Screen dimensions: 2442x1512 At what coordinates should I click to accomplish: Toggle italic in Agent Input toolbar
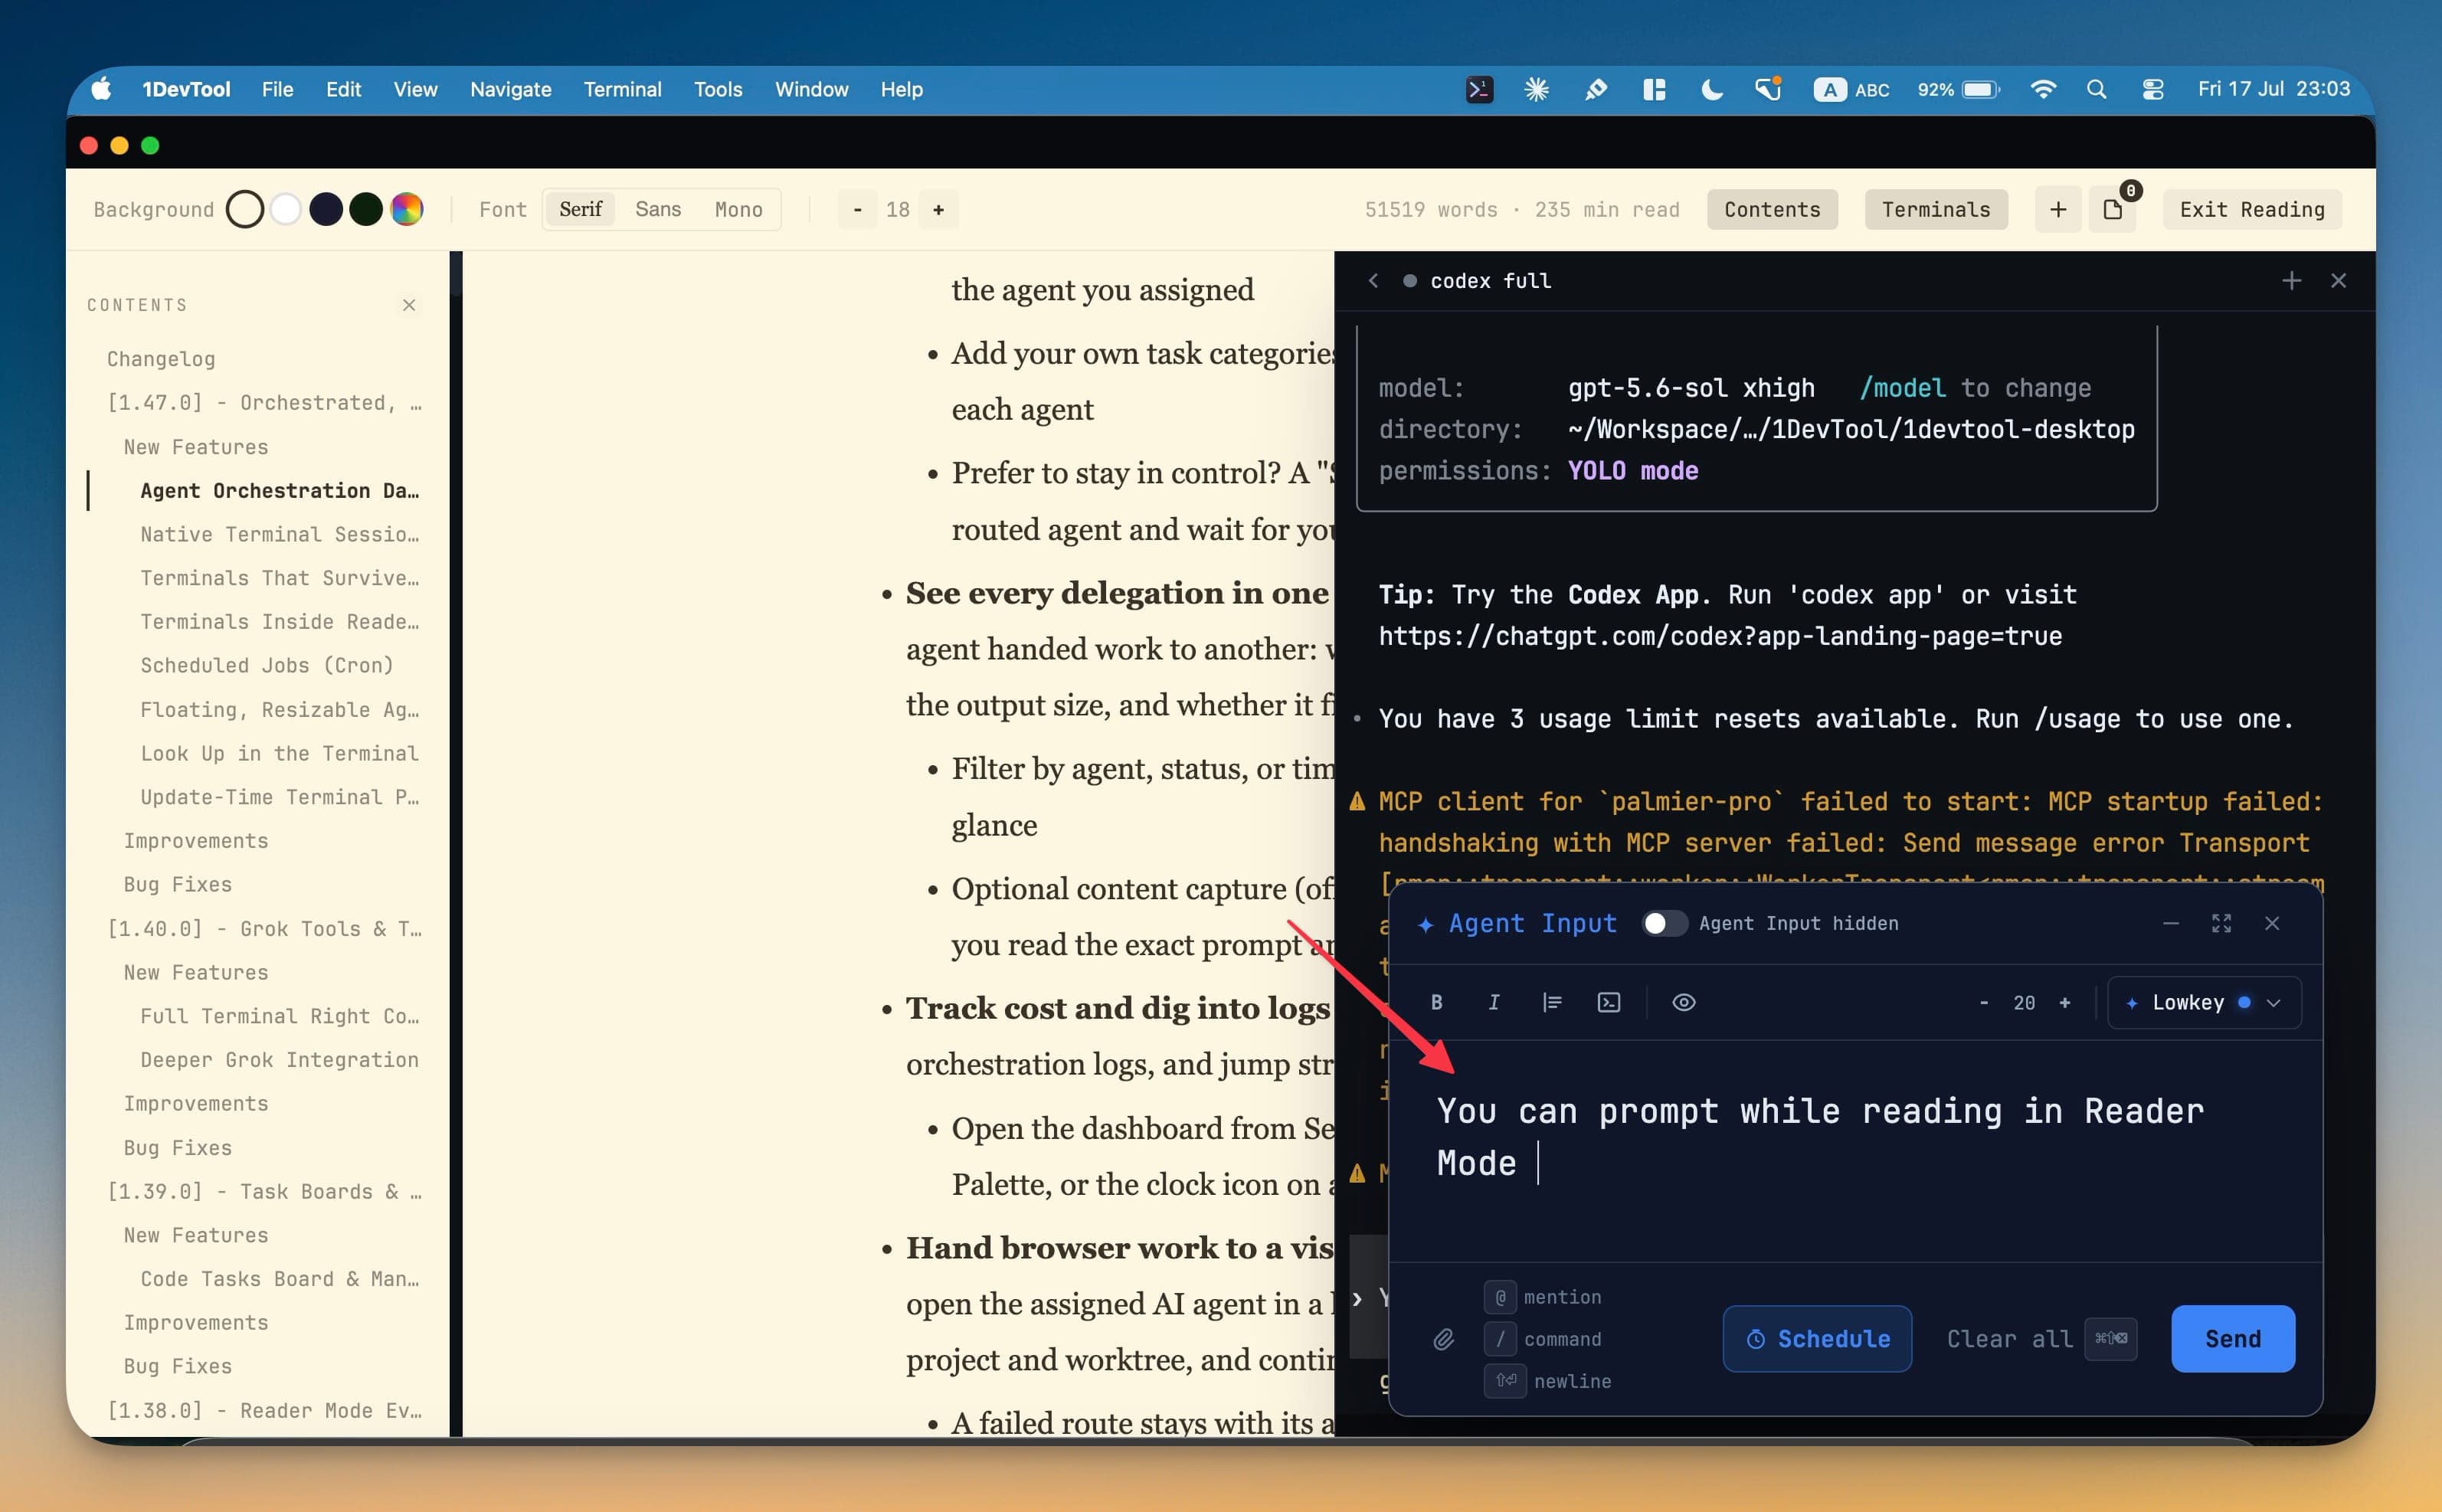[x=1493, y=1002]
